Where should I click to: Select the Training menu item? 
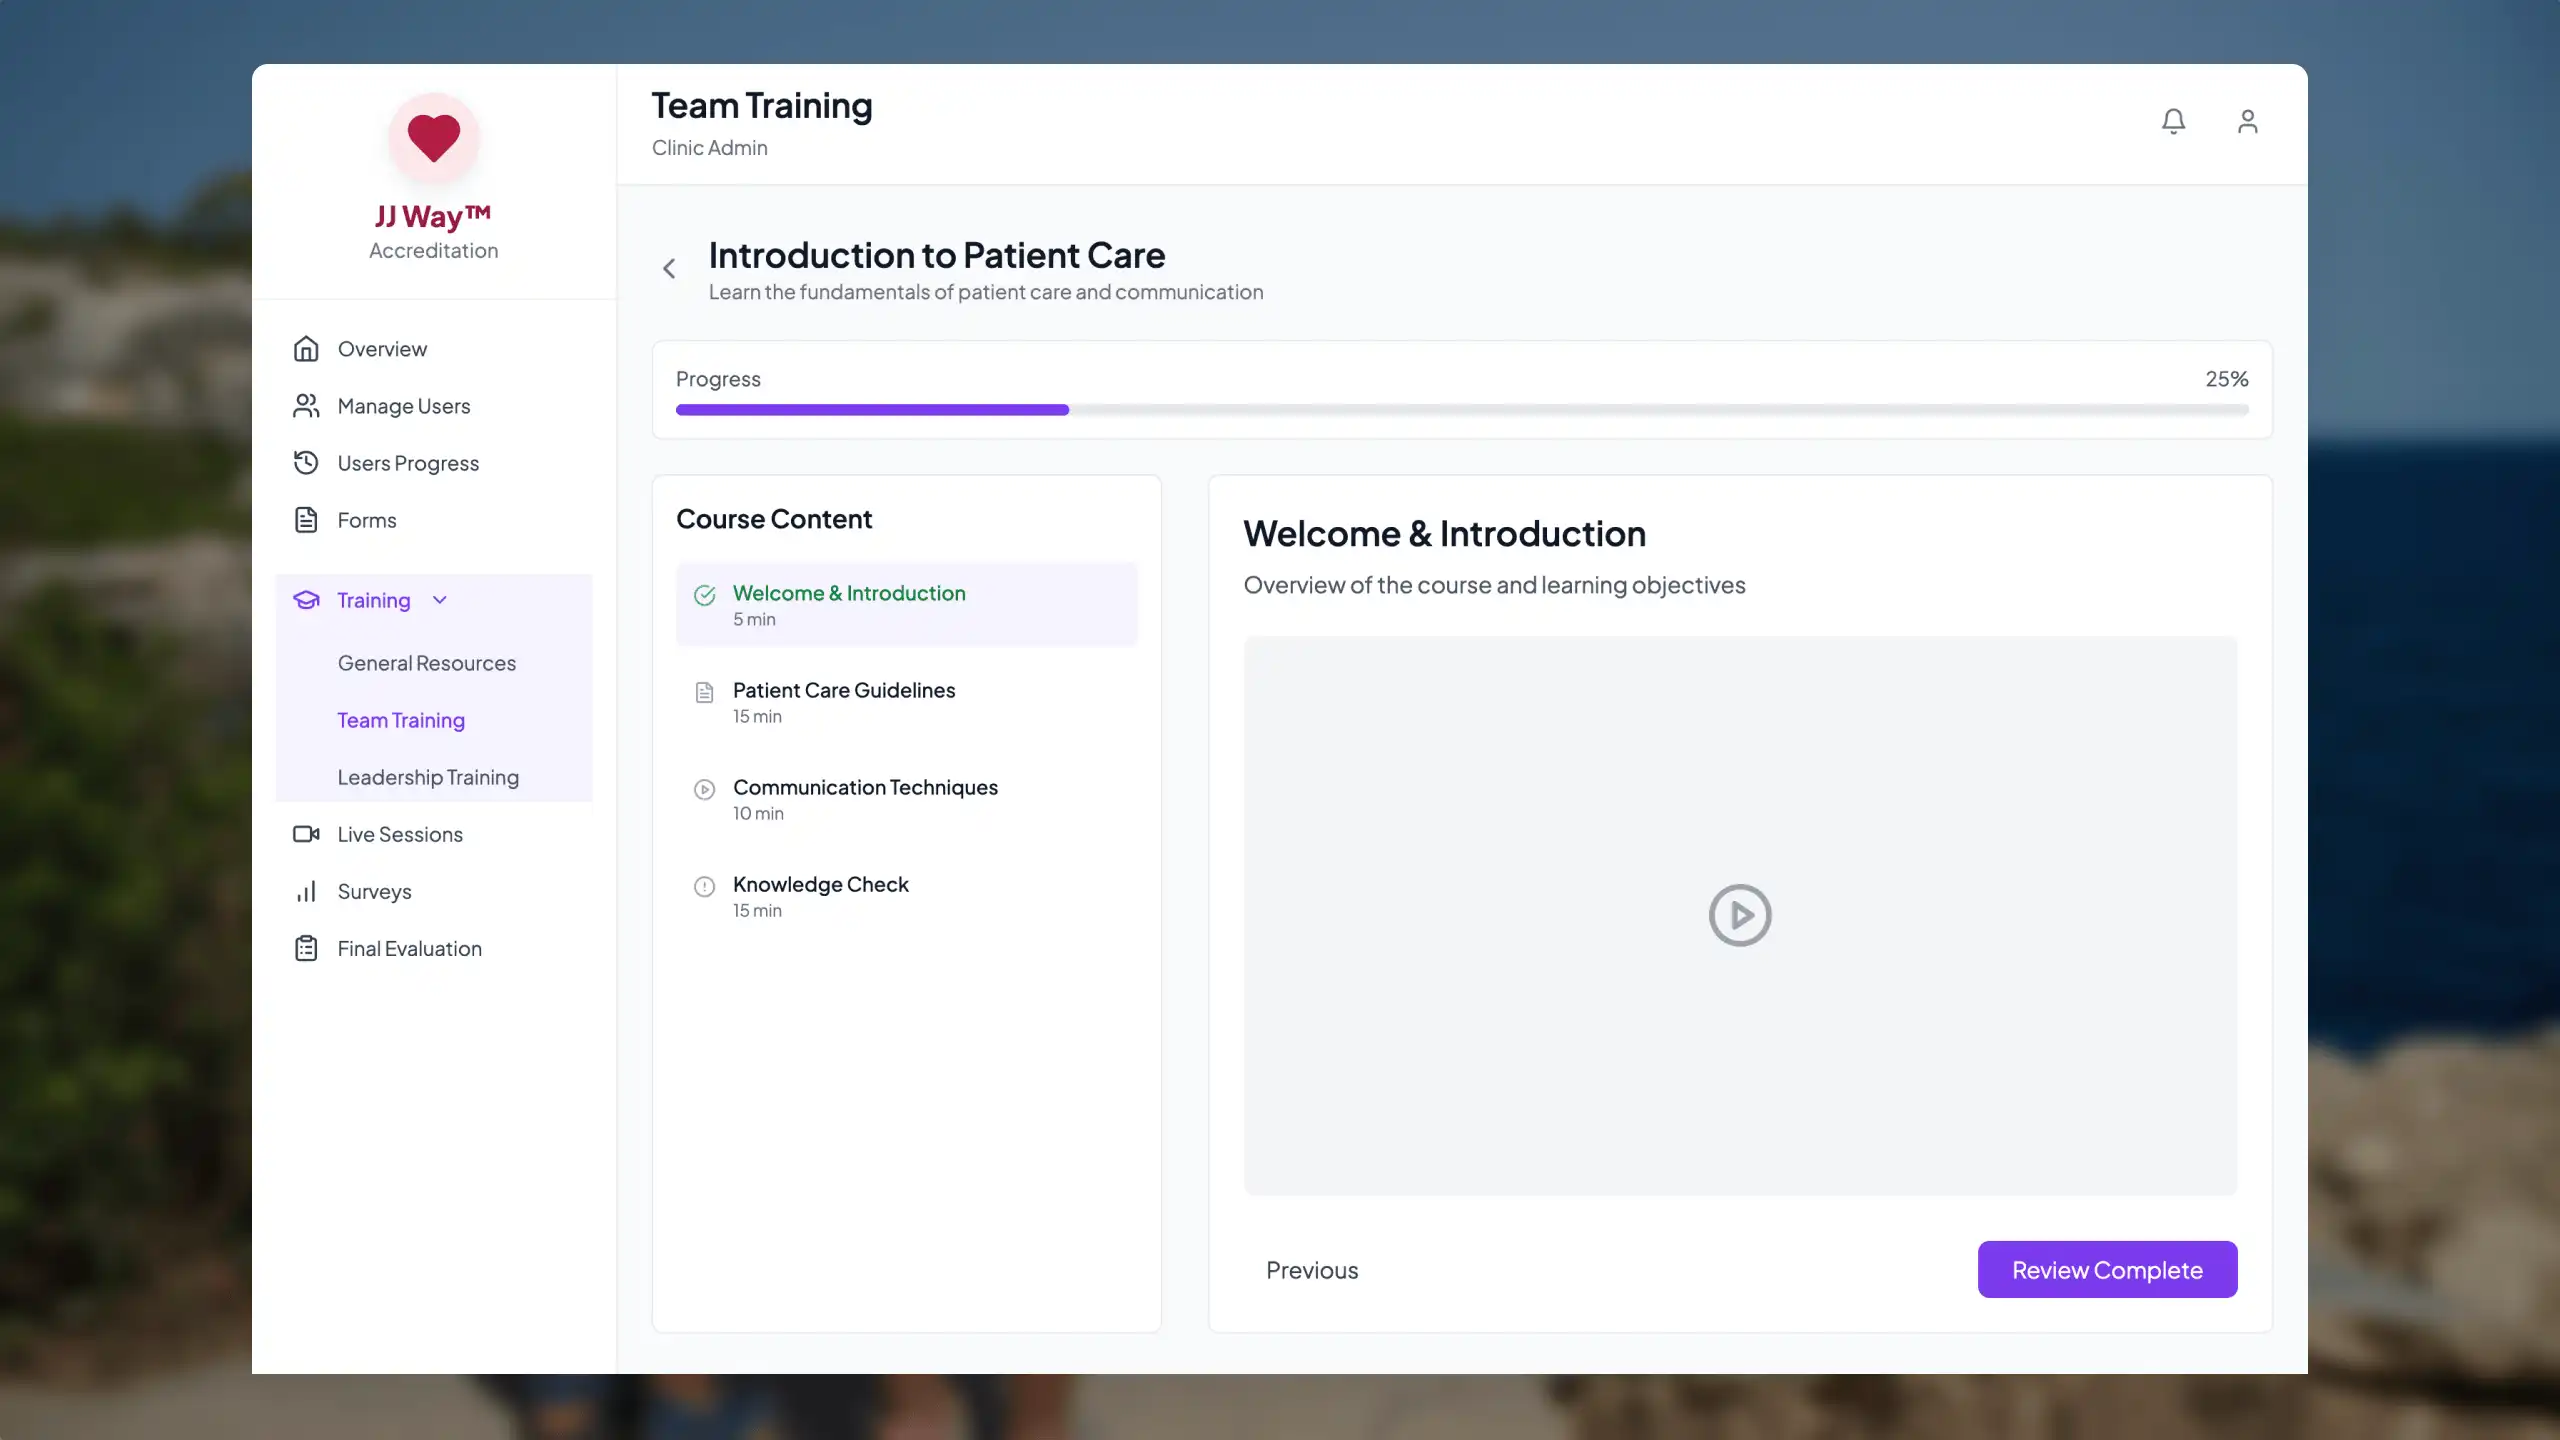pyautogui.click(x=434, y=600)
